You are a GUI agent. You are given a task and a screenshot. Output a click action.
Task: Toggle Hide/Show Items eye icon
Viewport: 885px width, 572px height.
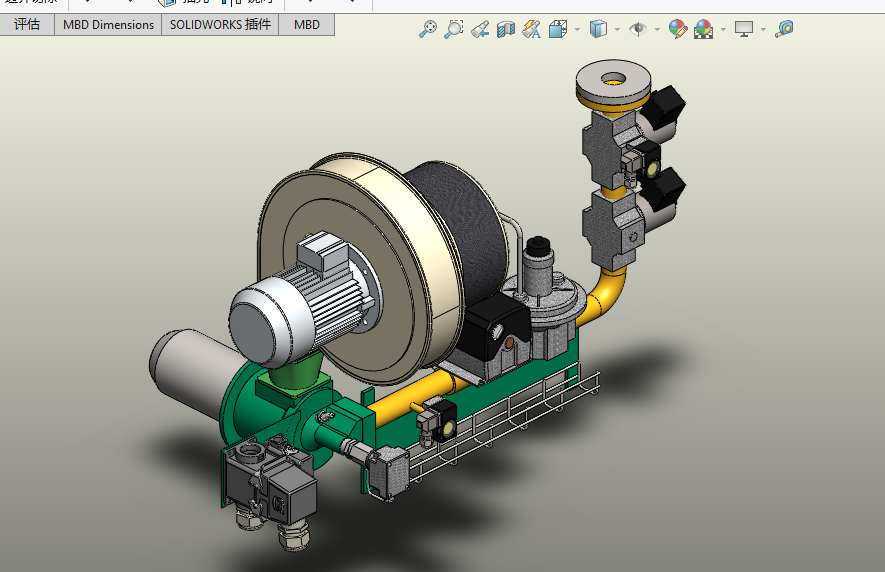(637, 29)
